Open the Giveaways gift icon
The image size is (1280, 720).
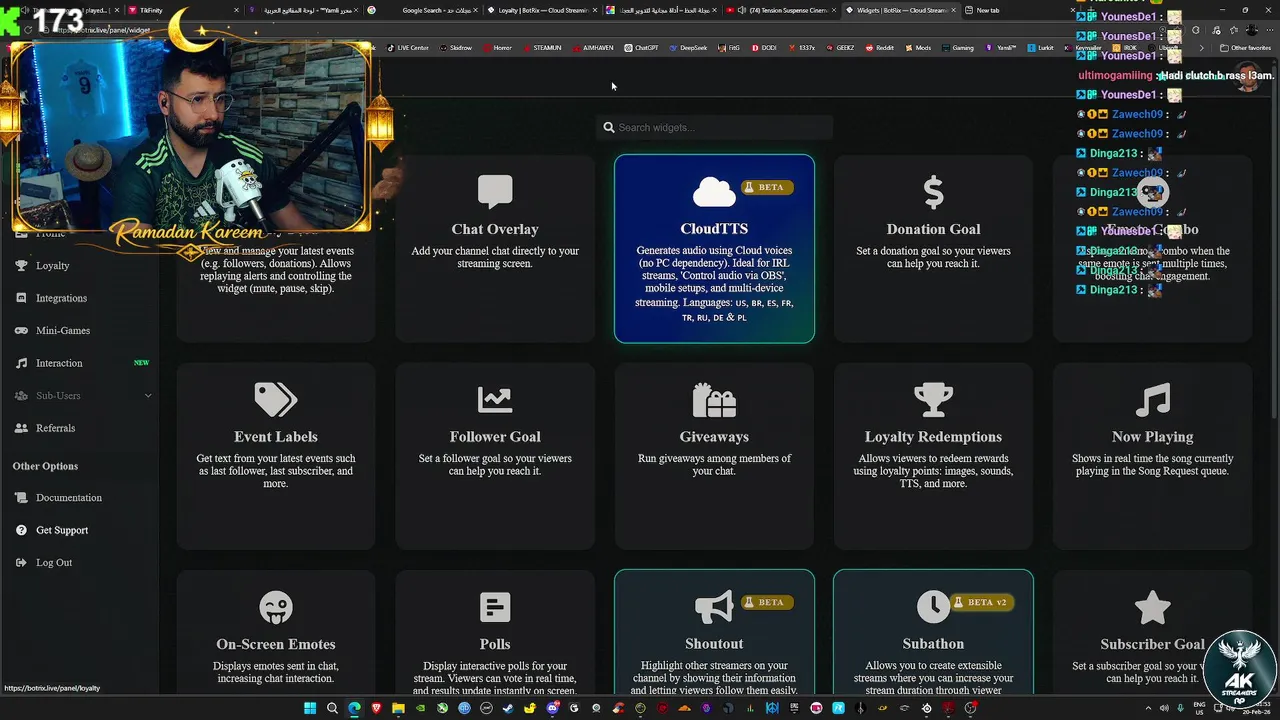coord(714,400)
